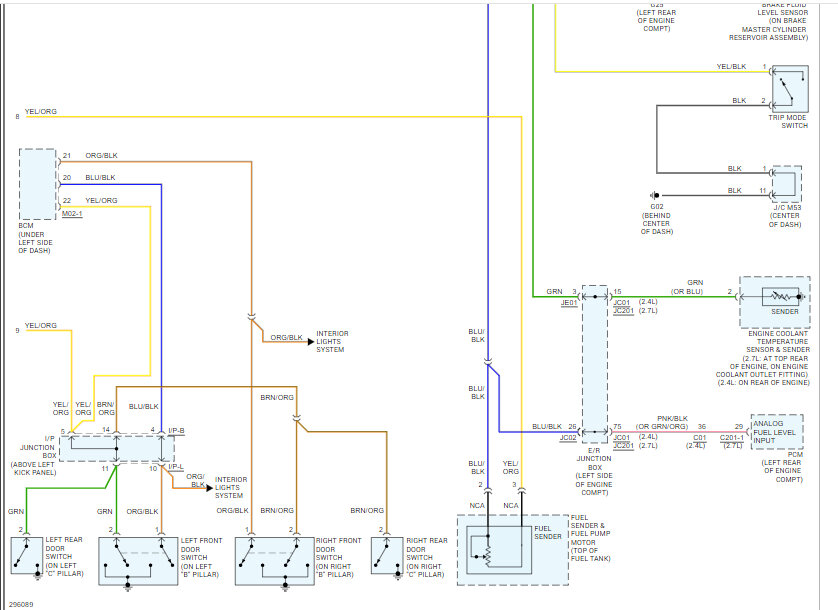Select the GRN label at E/R box pin 3
Screen dimensions: 838x610
tap(554, 291)
